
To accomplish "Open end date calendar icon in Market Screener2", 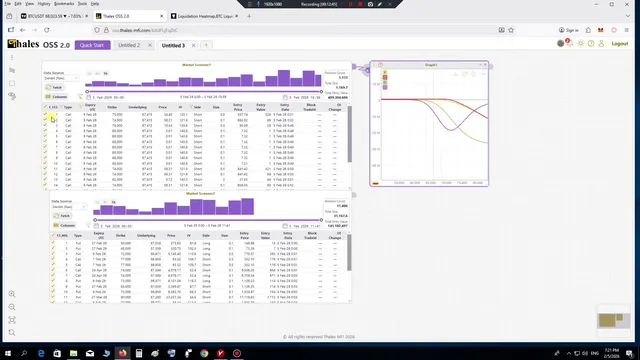I will click(285, 226).
